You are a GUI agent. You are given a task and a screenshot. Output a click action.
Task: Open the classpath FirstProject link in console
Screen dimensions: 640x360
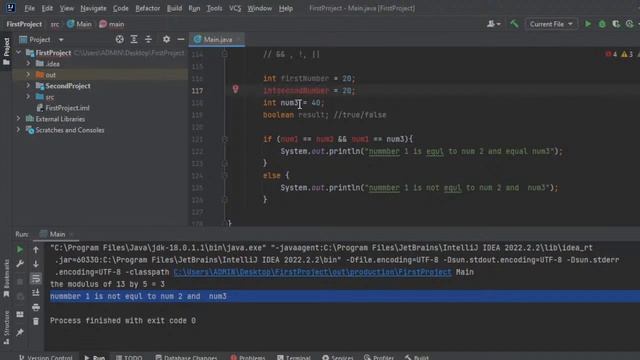[x=313, y=272]
